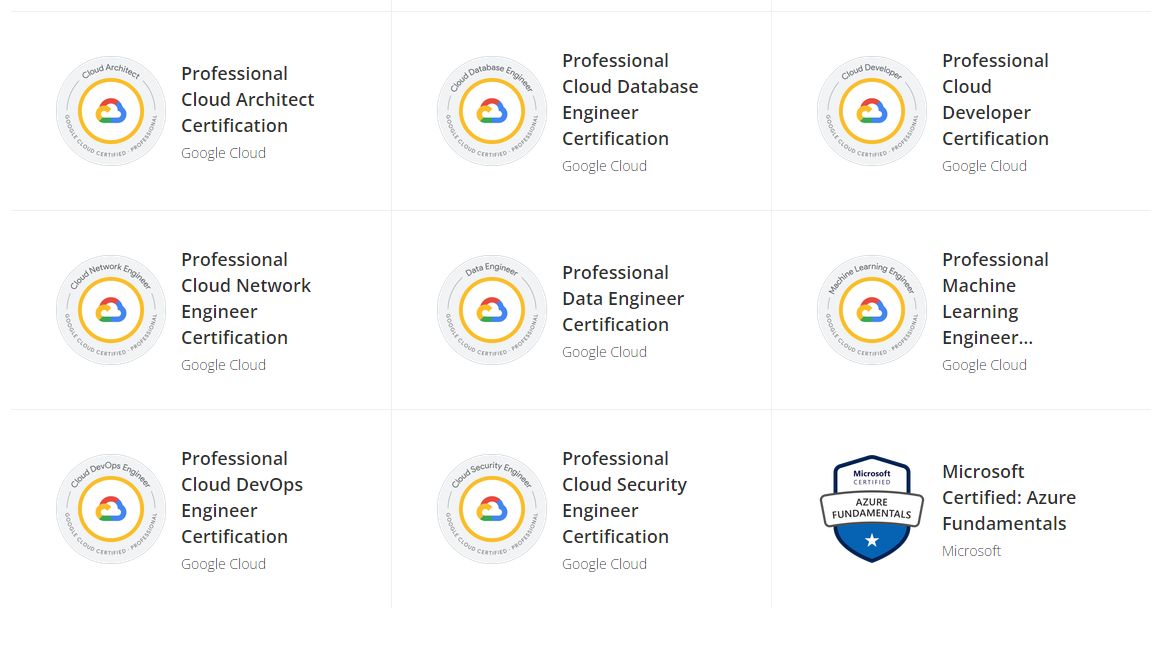
Task: Open Microsoft Certified: Azure Fundamentals page
Action: 1008,497
